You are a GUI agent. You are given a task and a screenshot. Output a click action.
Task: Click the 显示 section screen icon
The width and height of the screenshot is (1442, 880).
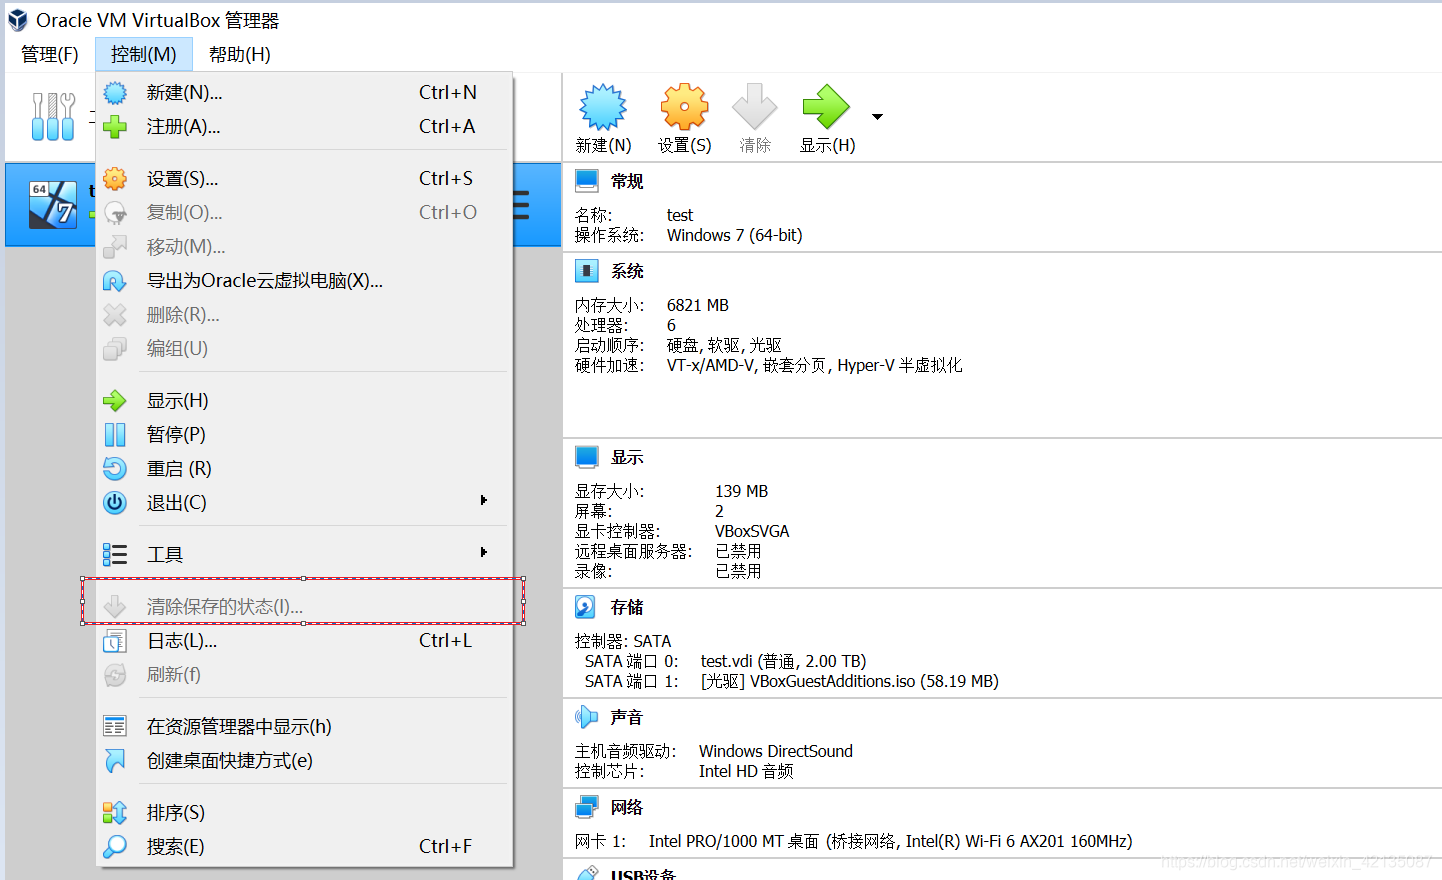587,457
